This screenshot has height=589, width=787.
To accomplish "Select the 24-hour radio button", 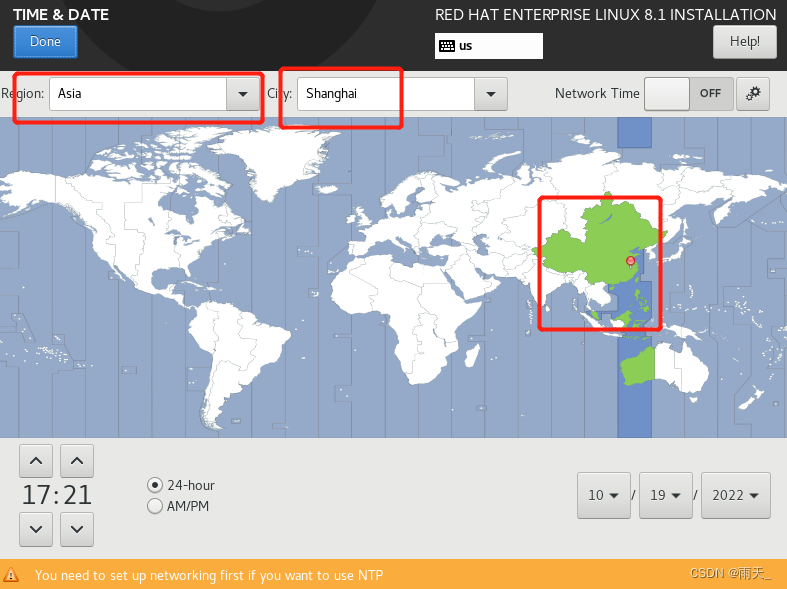I will tap(155, 485).
